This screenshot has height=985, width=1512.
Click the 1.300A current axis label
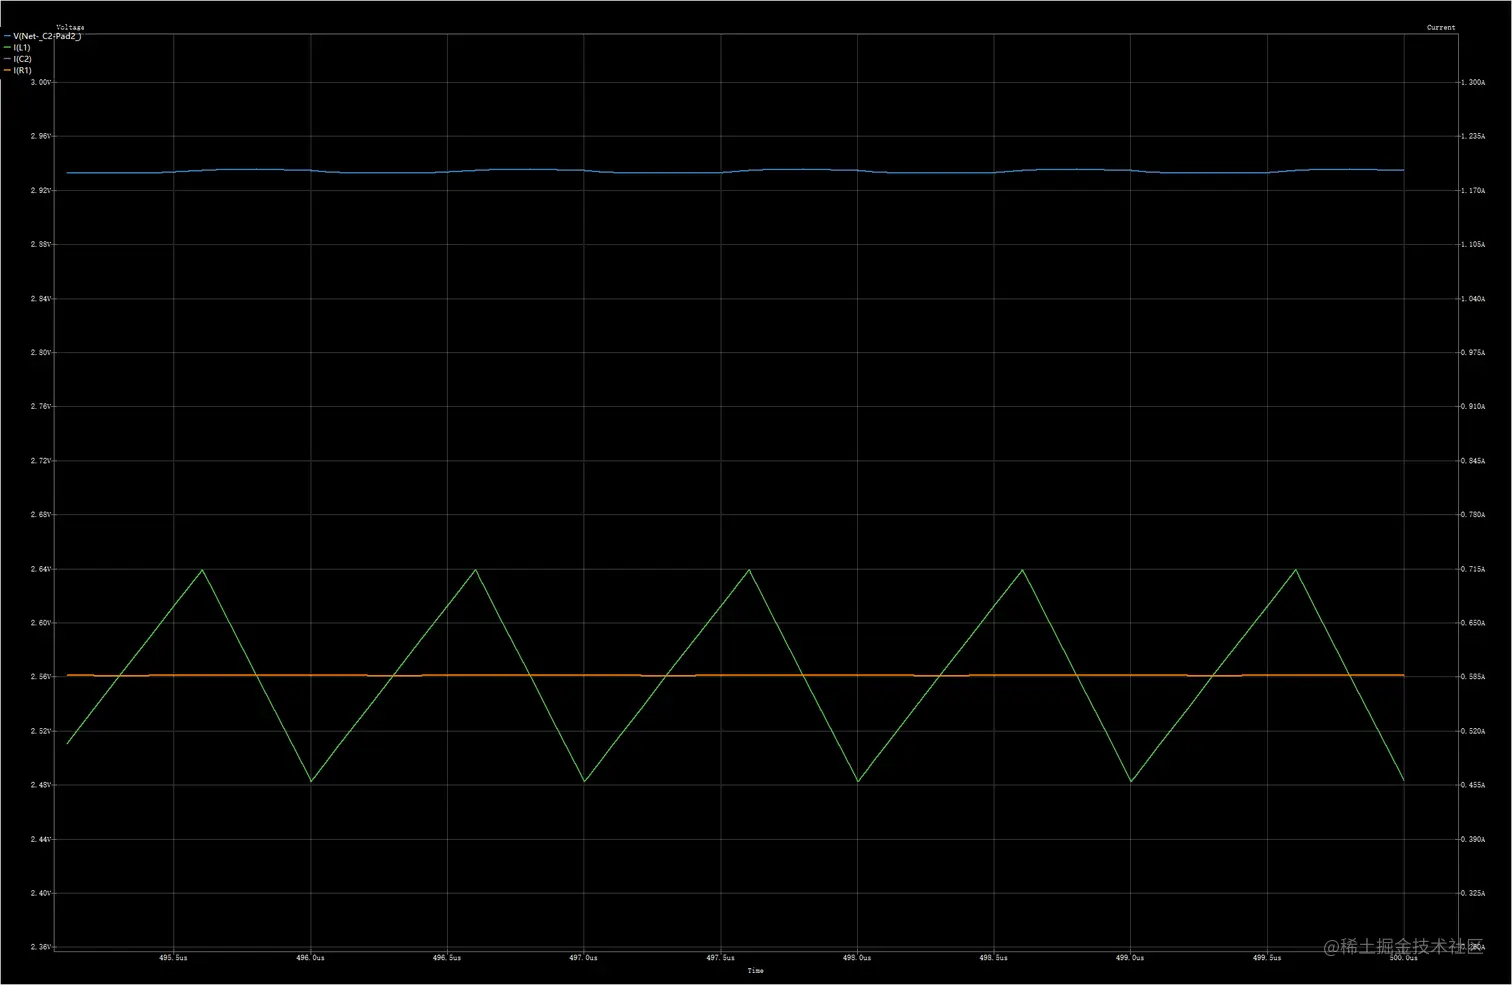pos(1473,82)
